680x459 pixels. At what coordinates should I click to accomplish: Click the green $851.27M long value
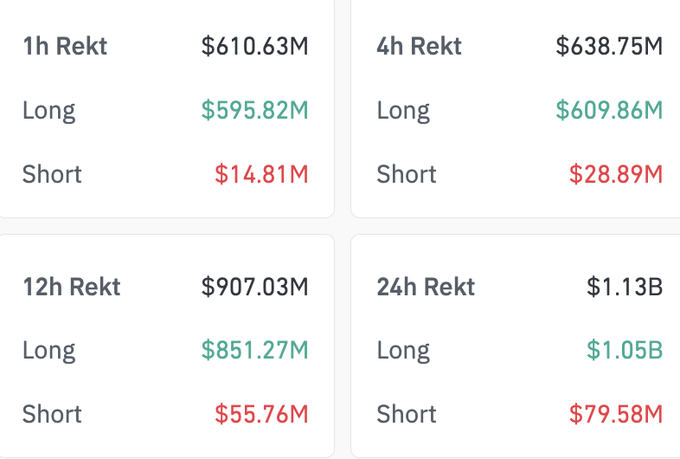click(x=255, y=350)
